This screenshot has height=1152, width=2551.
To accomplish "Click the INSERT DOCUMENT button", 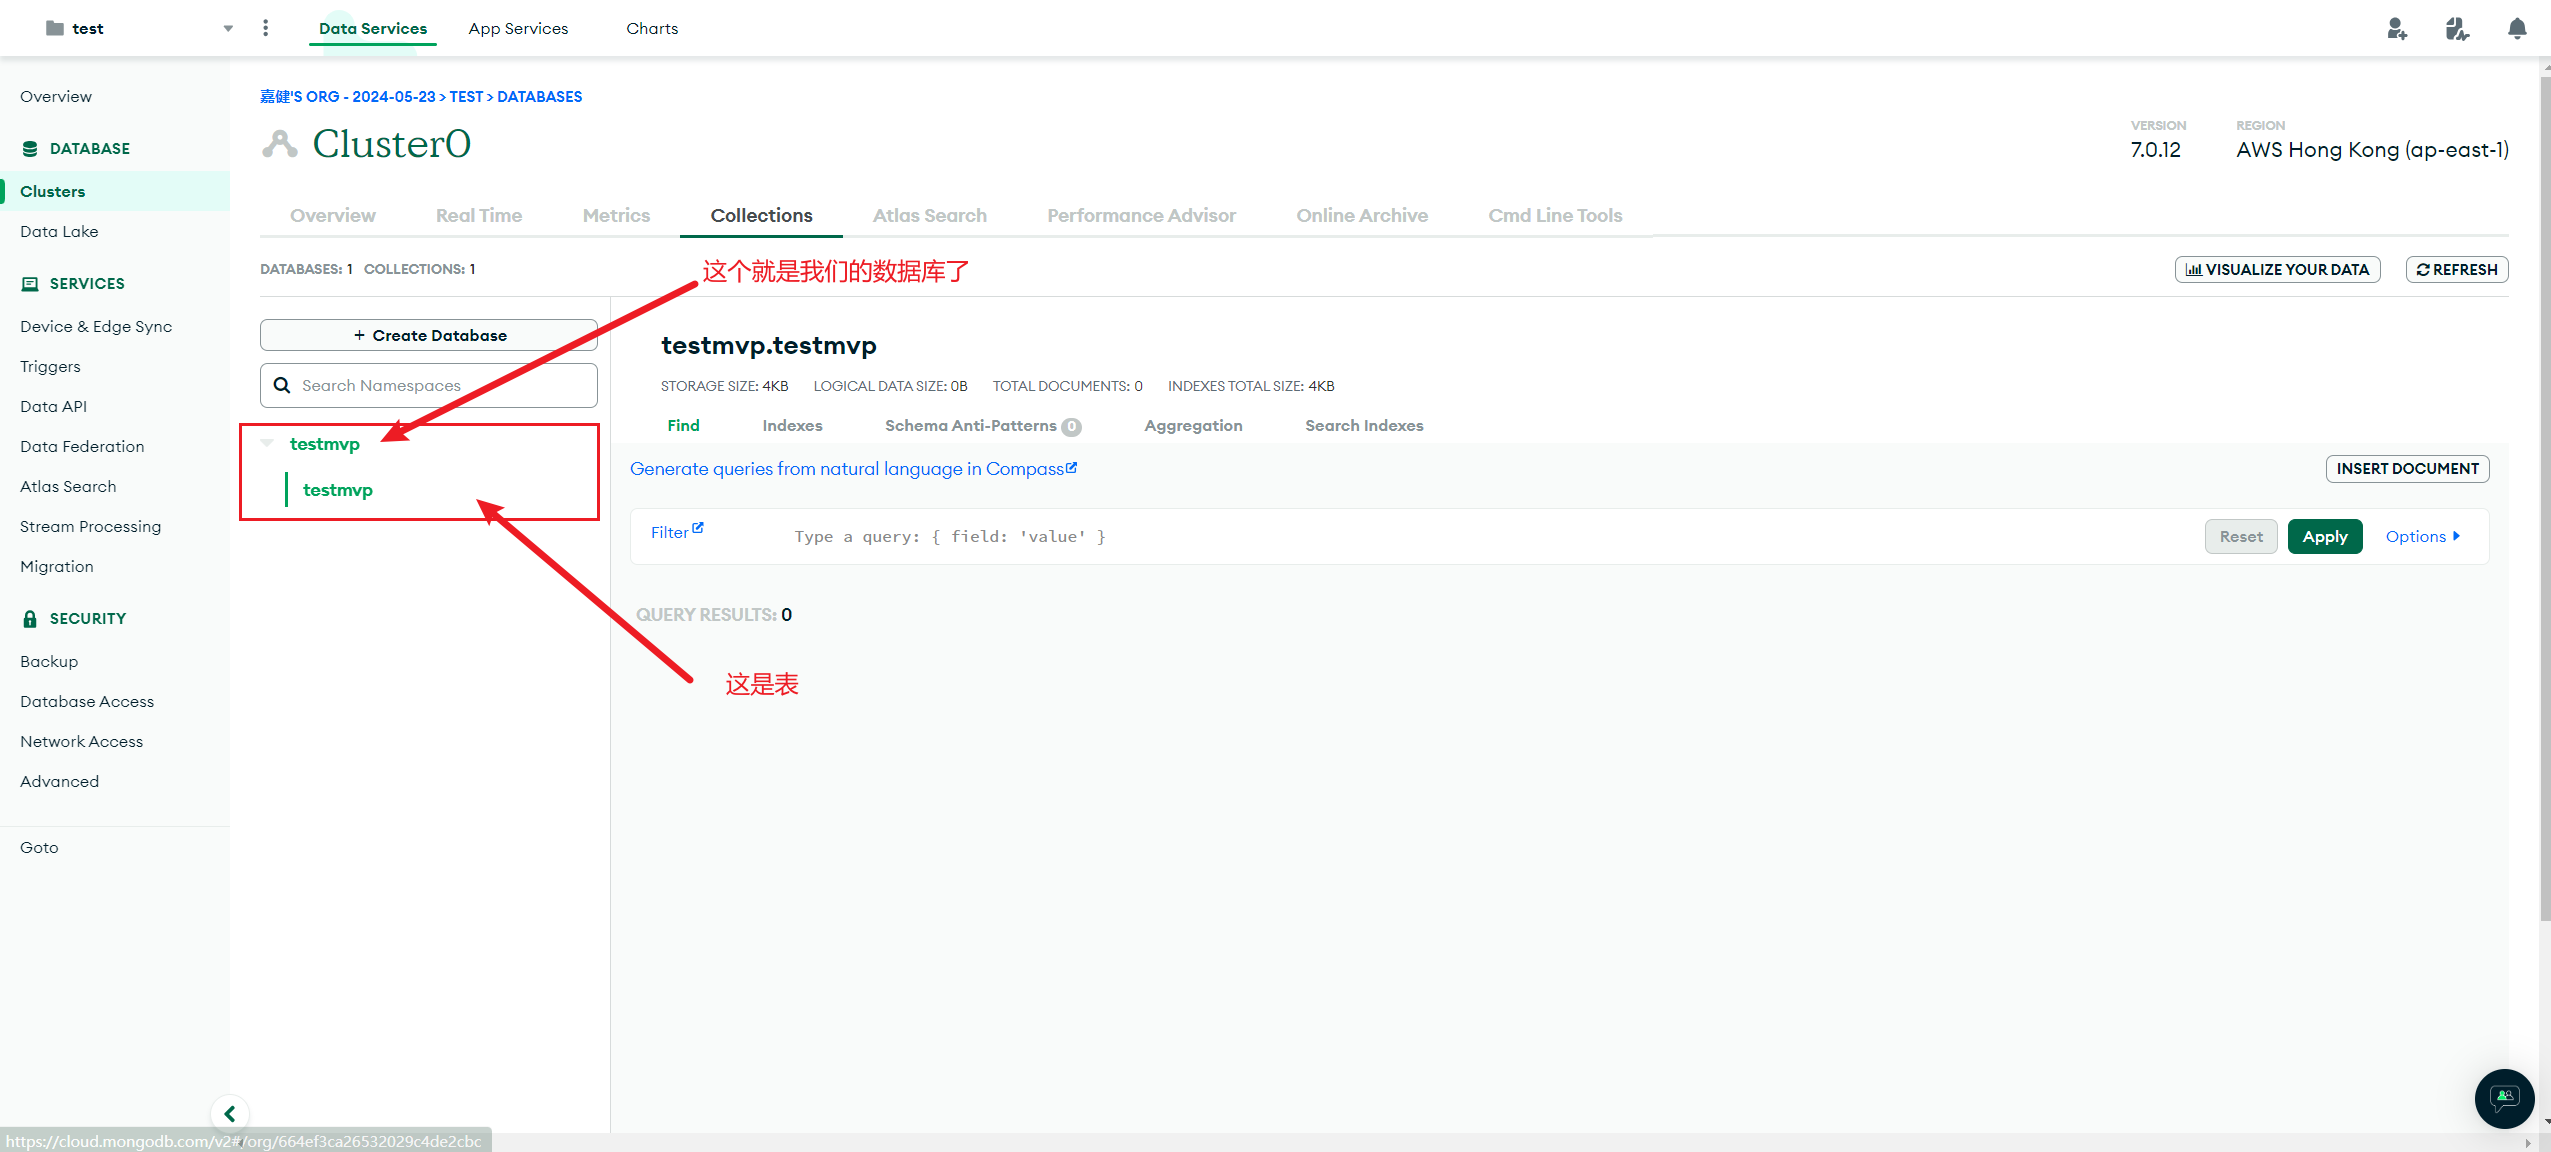I will click(2406, 468).
